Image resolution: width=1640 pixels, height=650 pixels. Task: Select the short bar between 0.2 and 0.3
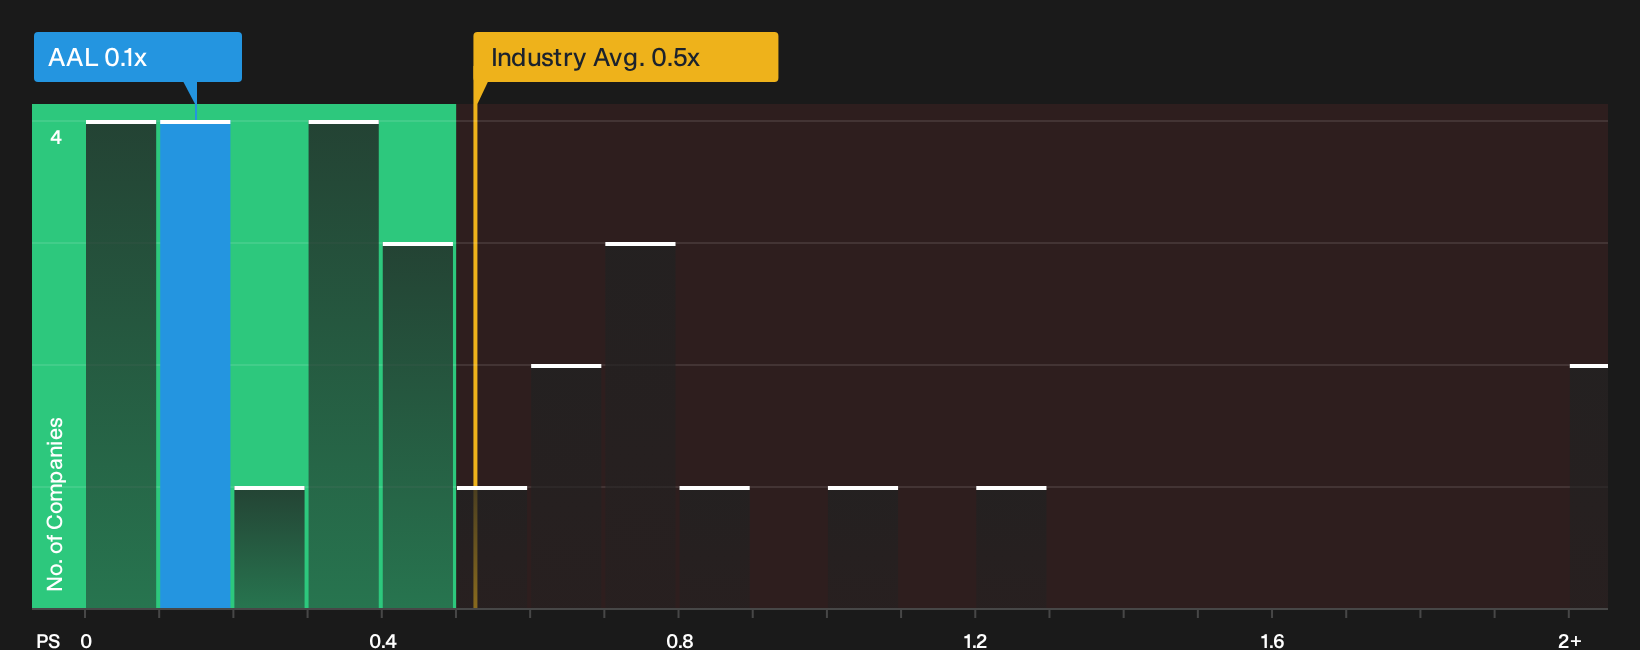point(269,548)
